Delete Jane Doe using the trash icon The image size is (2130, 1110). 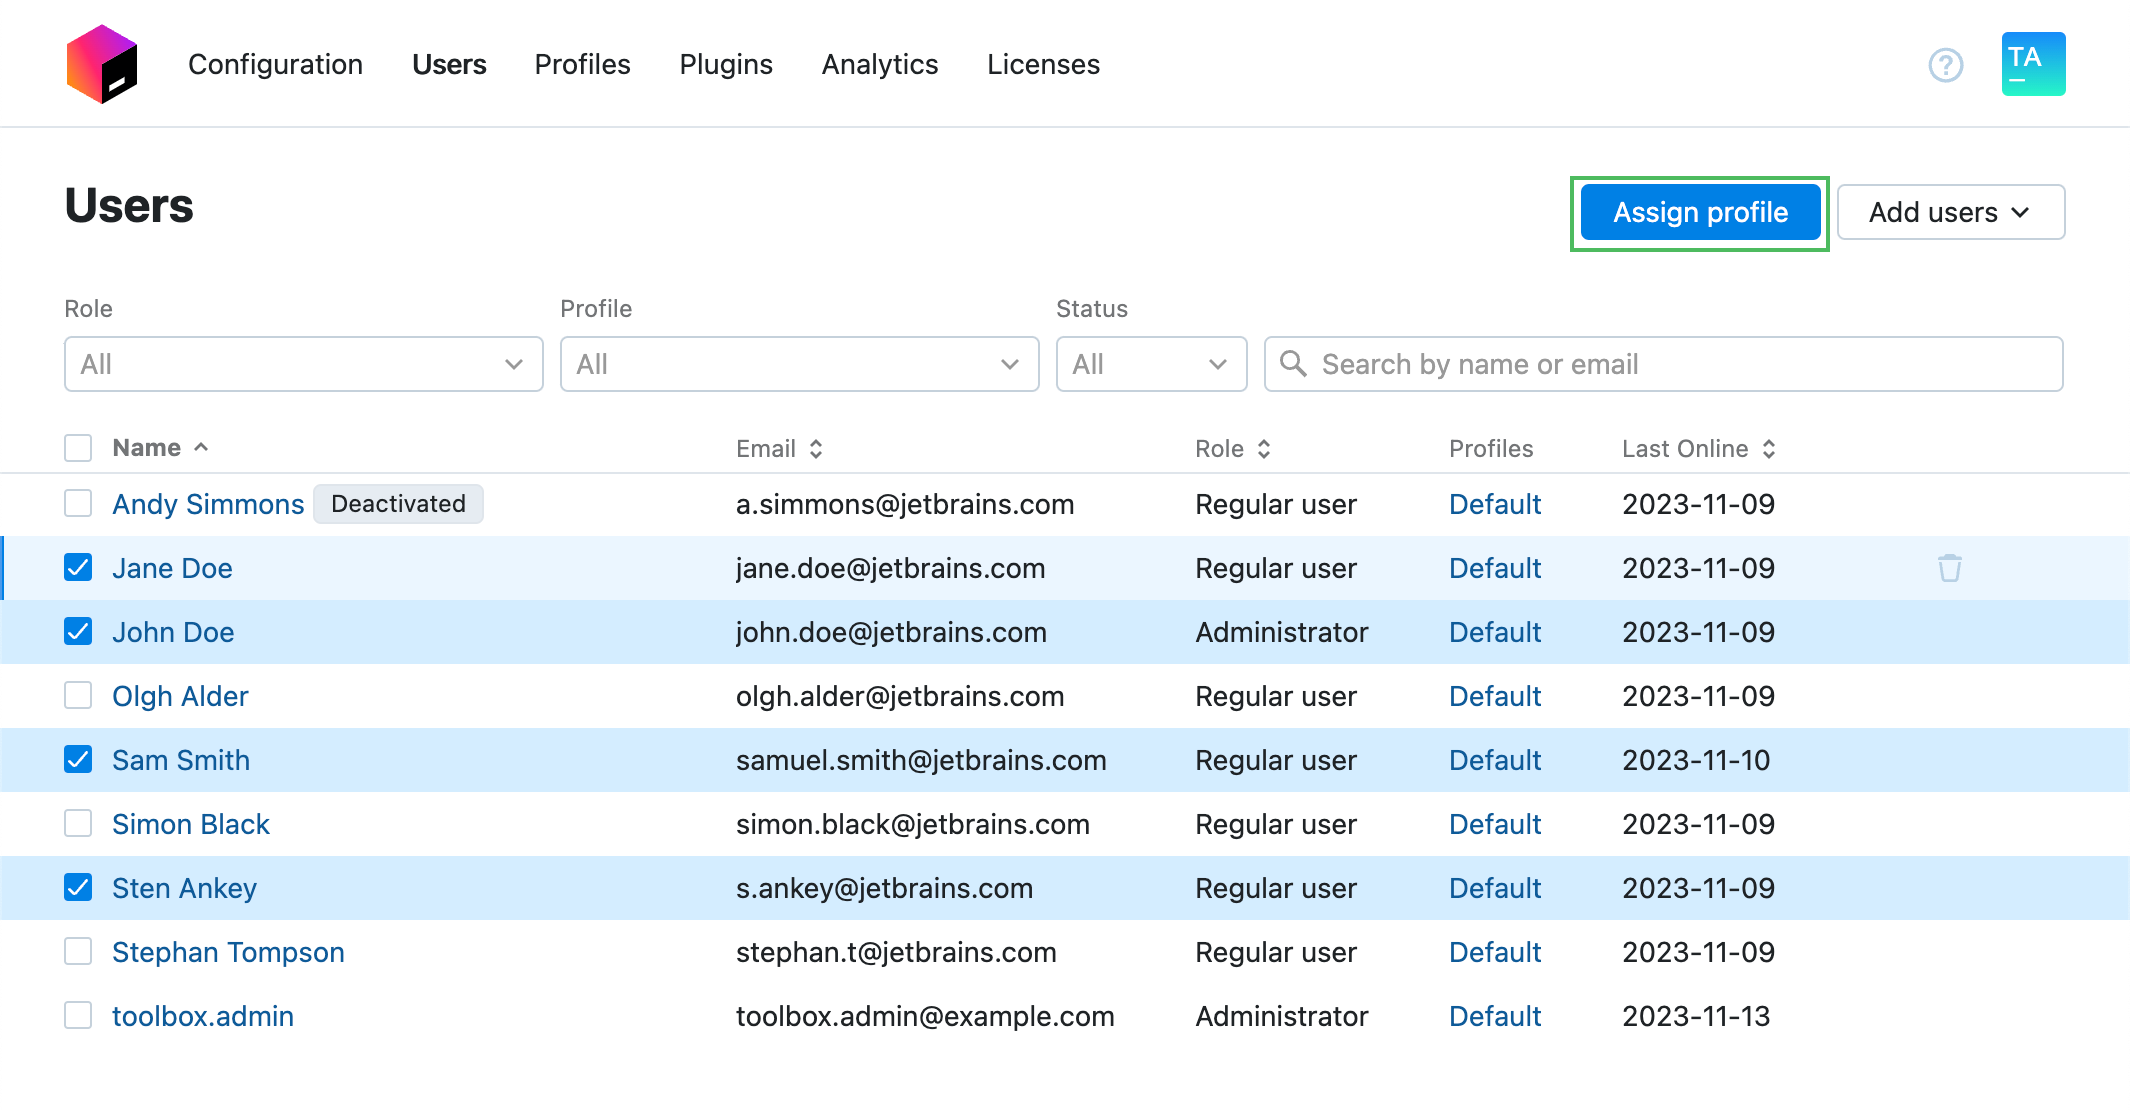pos(1950,568)
